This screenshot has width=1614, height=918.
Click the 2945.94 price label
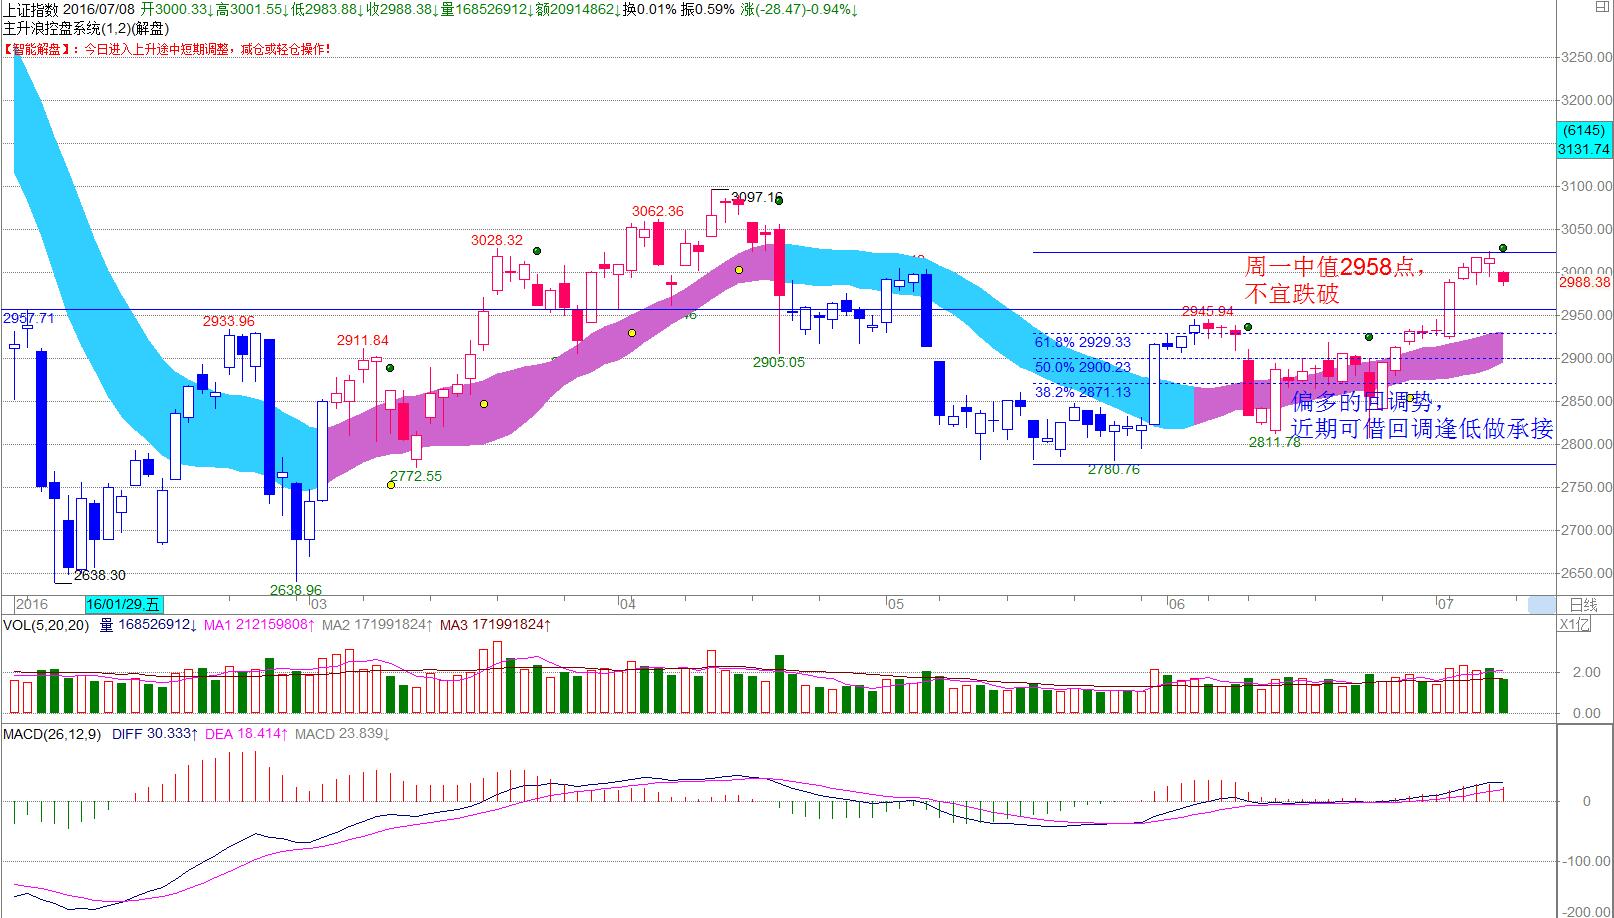click(x=1208, y=311)
